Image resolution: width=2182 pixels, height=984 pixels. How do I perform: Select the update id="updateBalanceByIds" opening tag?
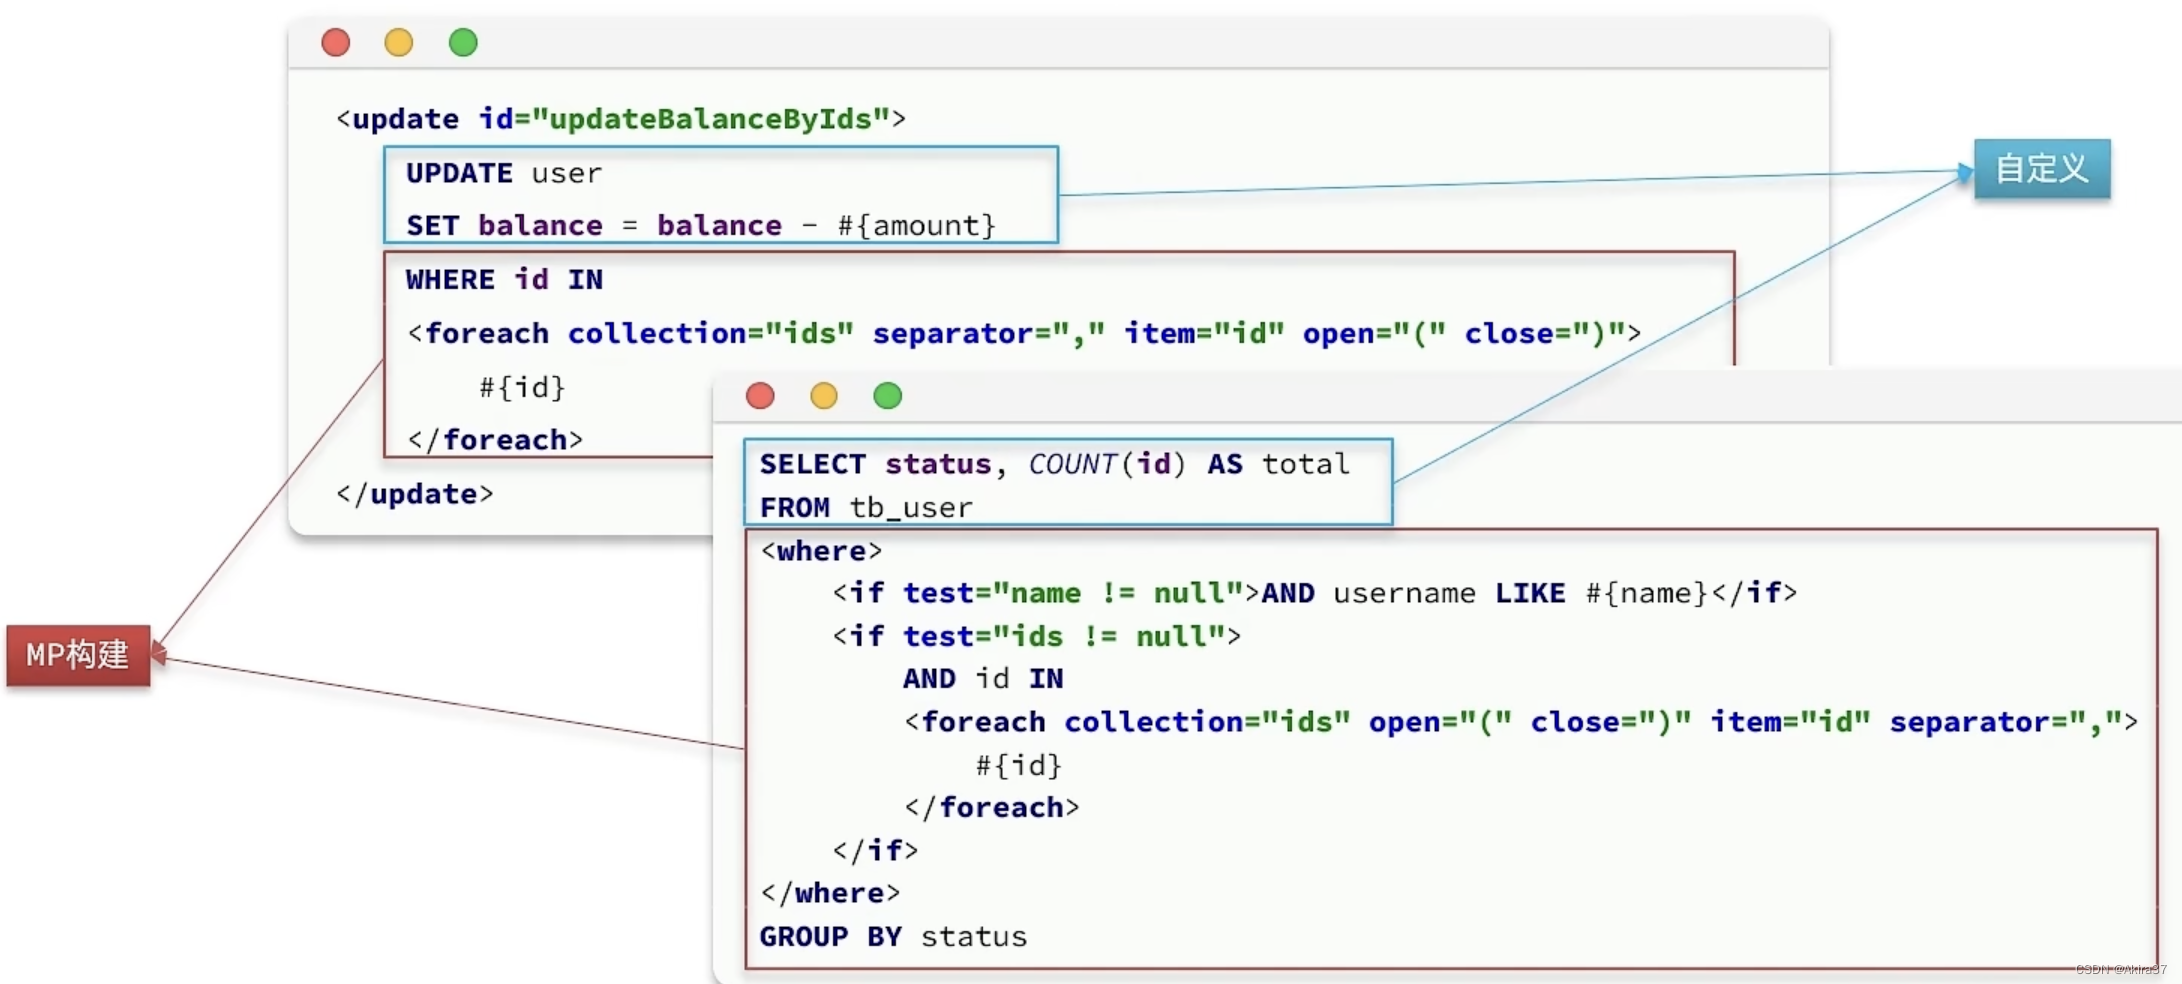(x=621, y=119)
